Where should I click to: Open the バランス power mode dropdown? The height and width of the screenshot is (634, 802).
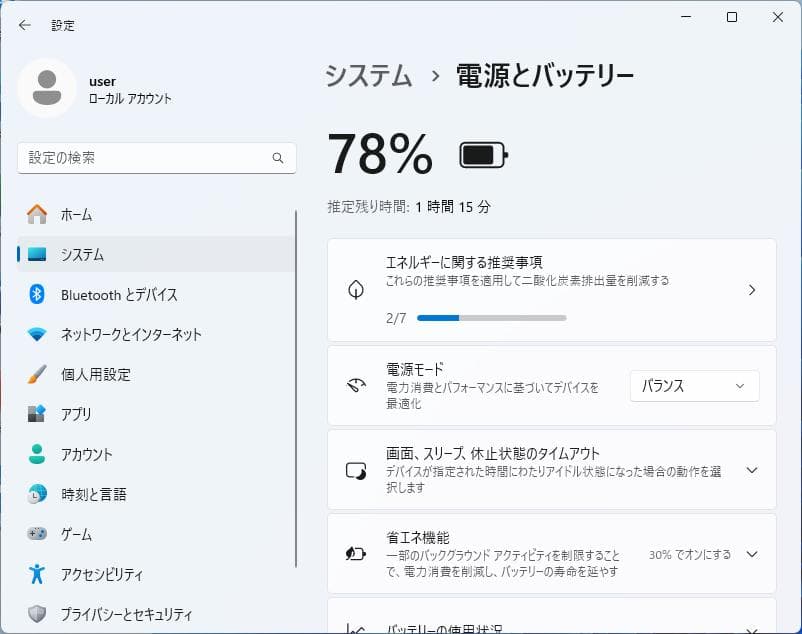694,385
